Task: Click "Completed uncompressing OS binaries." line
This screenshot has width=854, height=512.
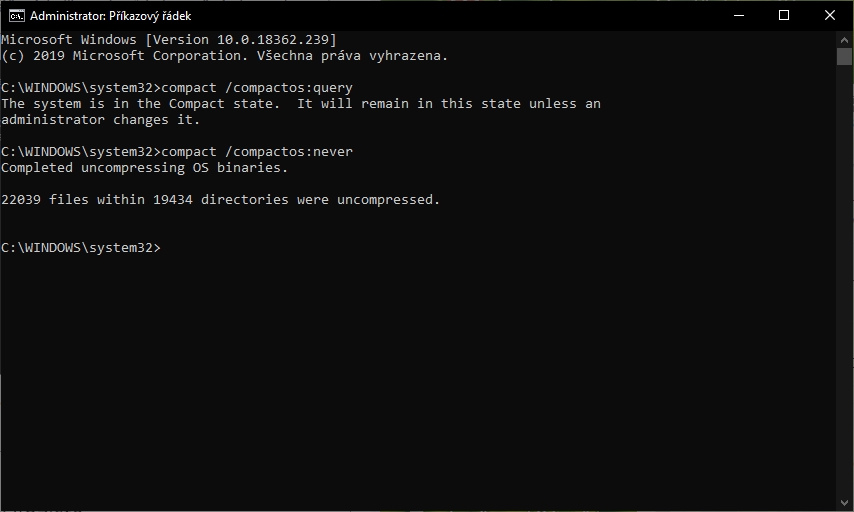Action: 145,168
